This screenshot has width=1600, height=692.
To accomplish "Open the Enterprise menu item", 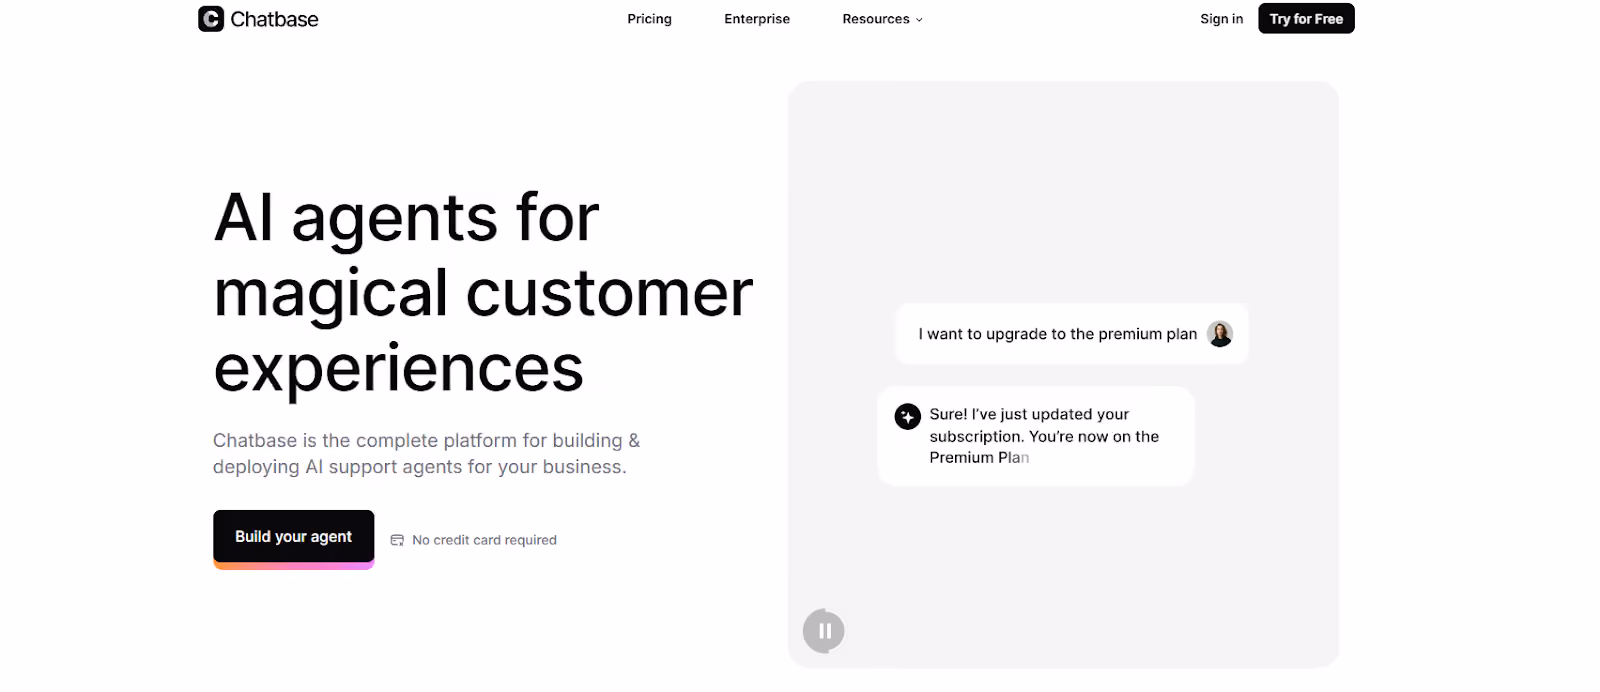I will [x=757, y=19].
